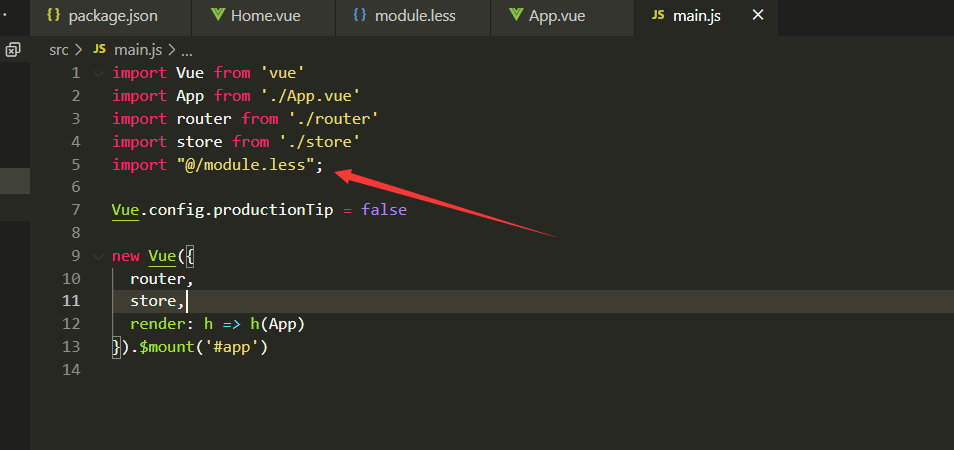This screenshot has width=954, height=450.
Task: Click the false value on line 7
Action: [x=384, y=210]
